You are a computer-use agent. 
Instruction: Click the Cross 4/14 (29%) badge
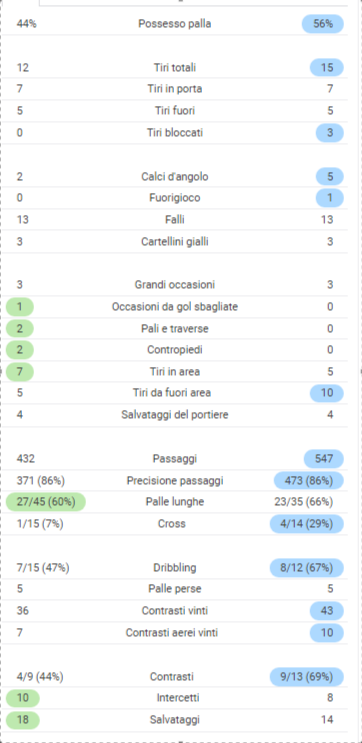307,524
